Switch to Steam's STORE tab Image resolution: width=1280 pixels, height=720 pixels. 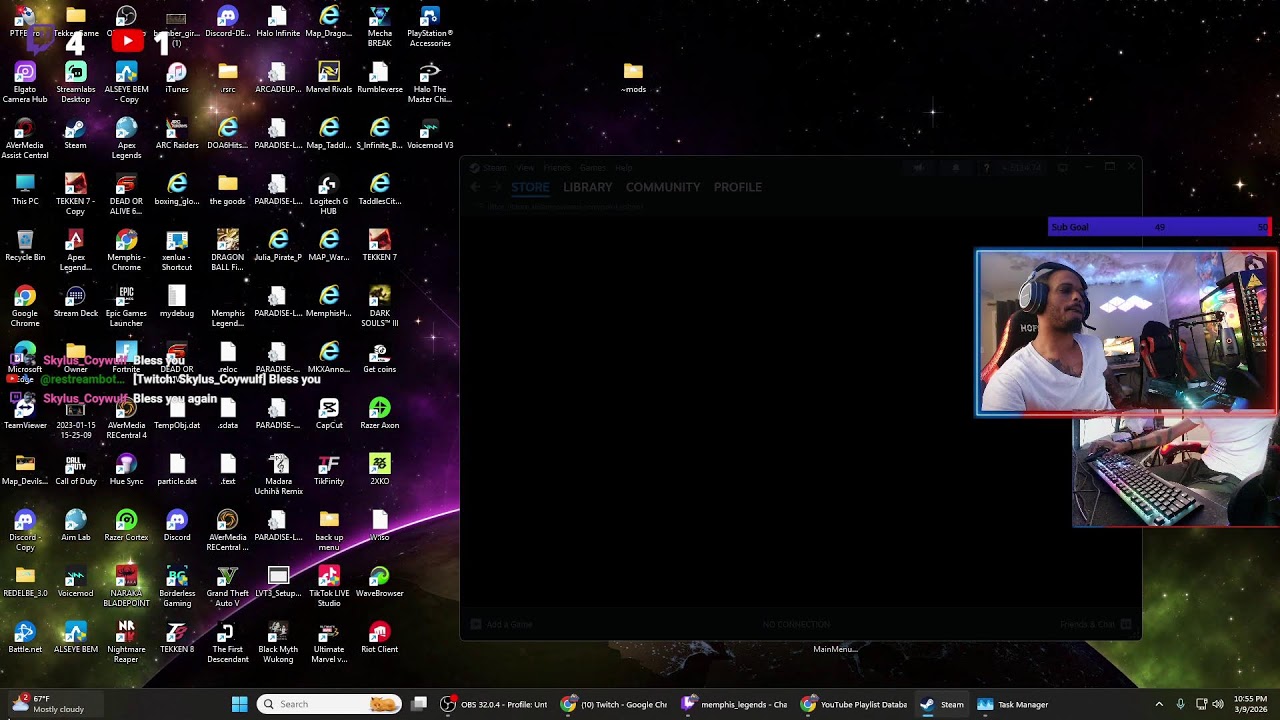(530, 187)
